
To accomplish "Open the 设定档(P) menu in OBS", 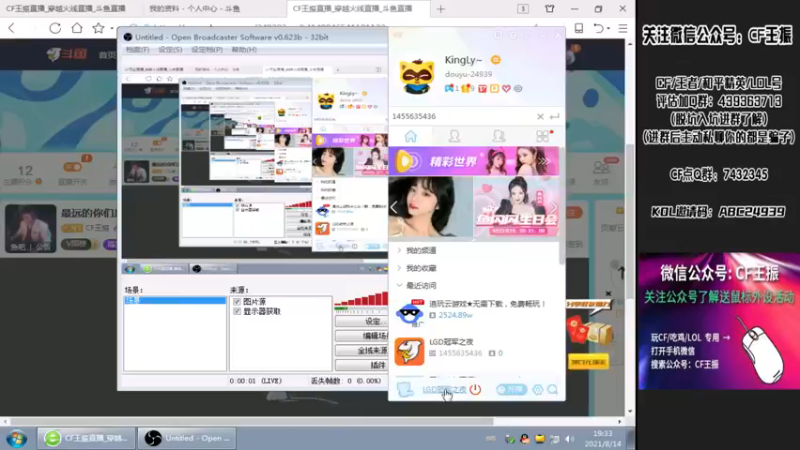I will (x=207, y=49).
